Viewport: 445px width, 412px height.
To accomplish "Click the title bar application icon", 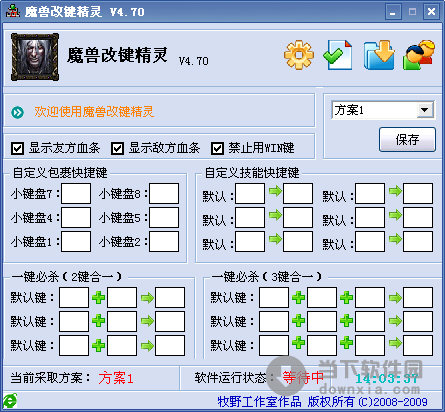I will click(x=13, y=11).
